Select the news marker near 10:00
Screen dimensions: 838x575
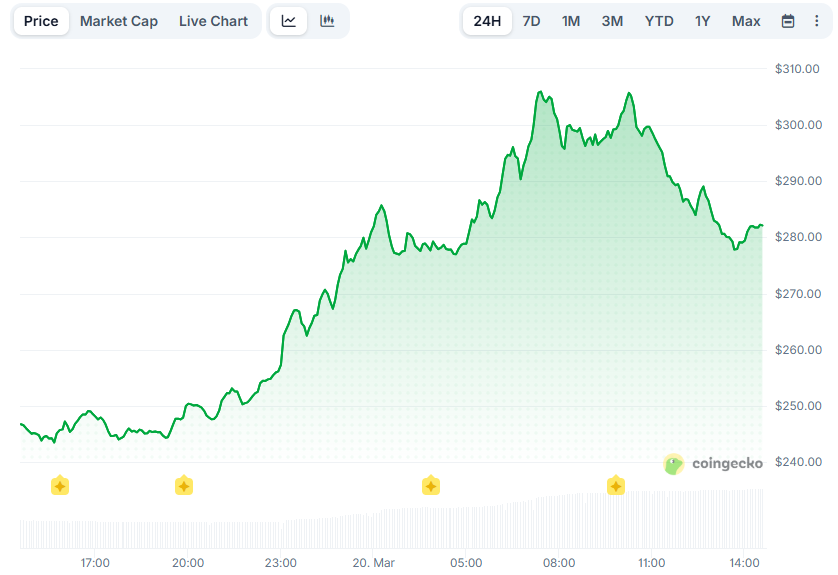[616, 486]
